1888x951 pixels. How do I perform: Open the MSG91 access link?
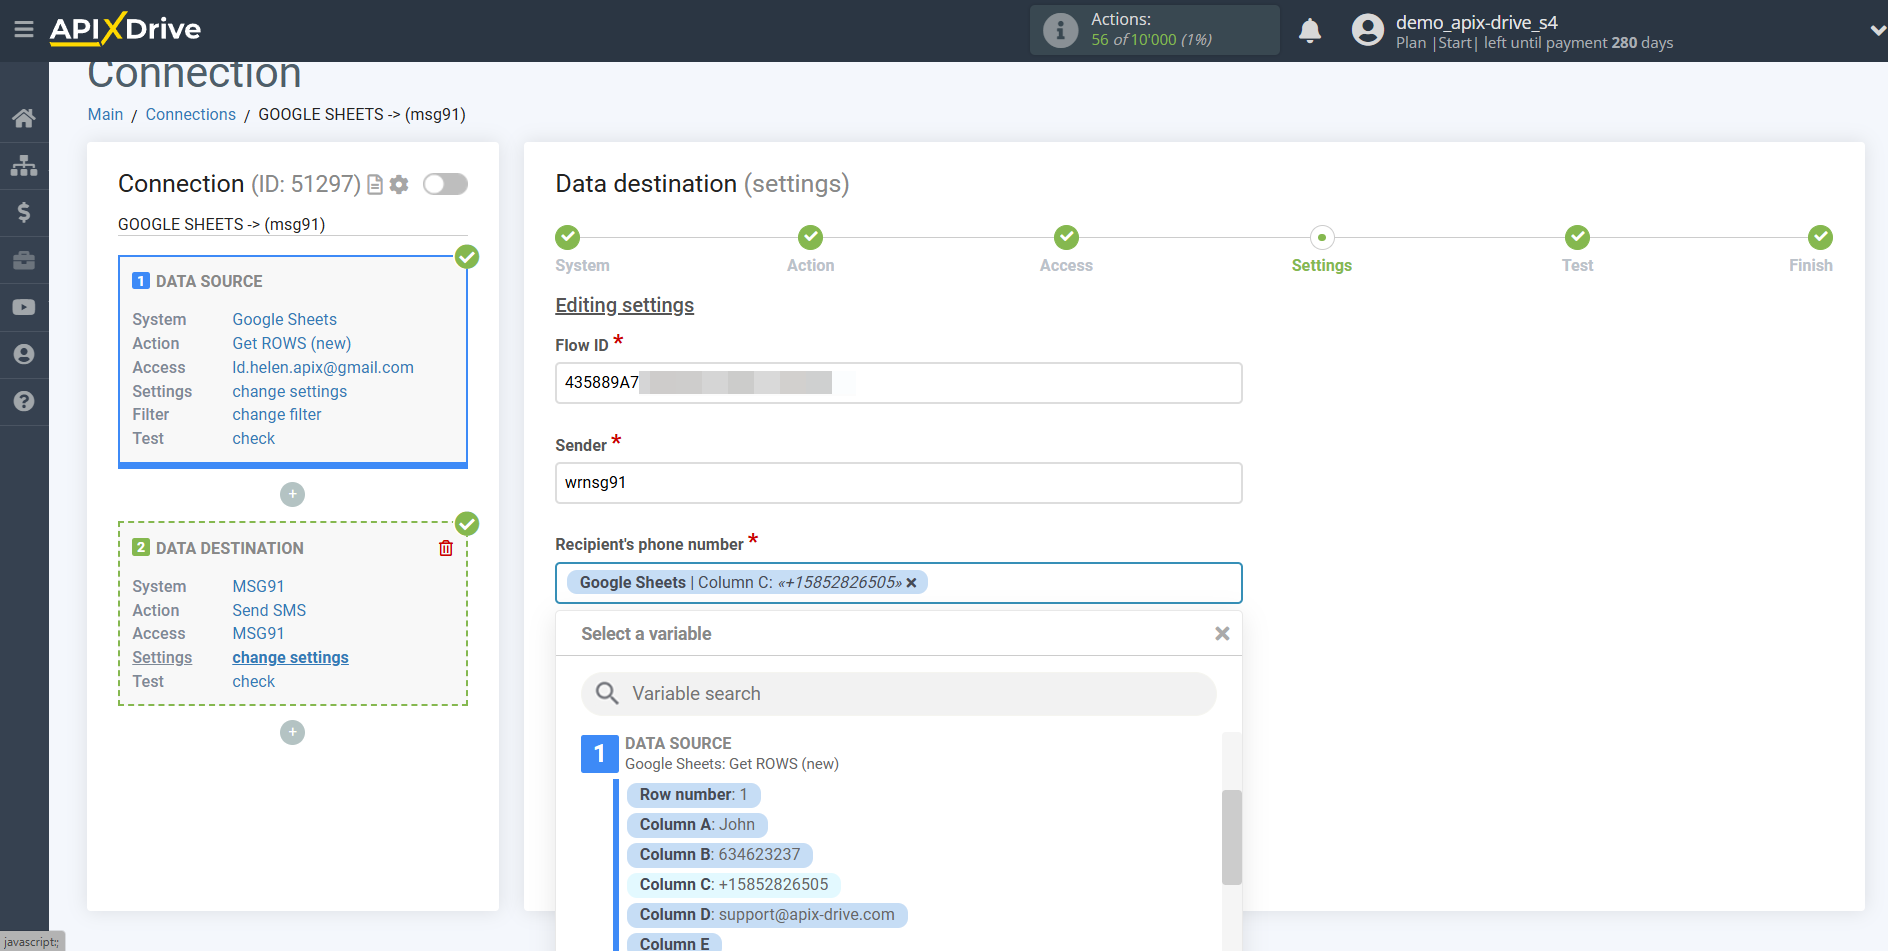click(258, 634)
